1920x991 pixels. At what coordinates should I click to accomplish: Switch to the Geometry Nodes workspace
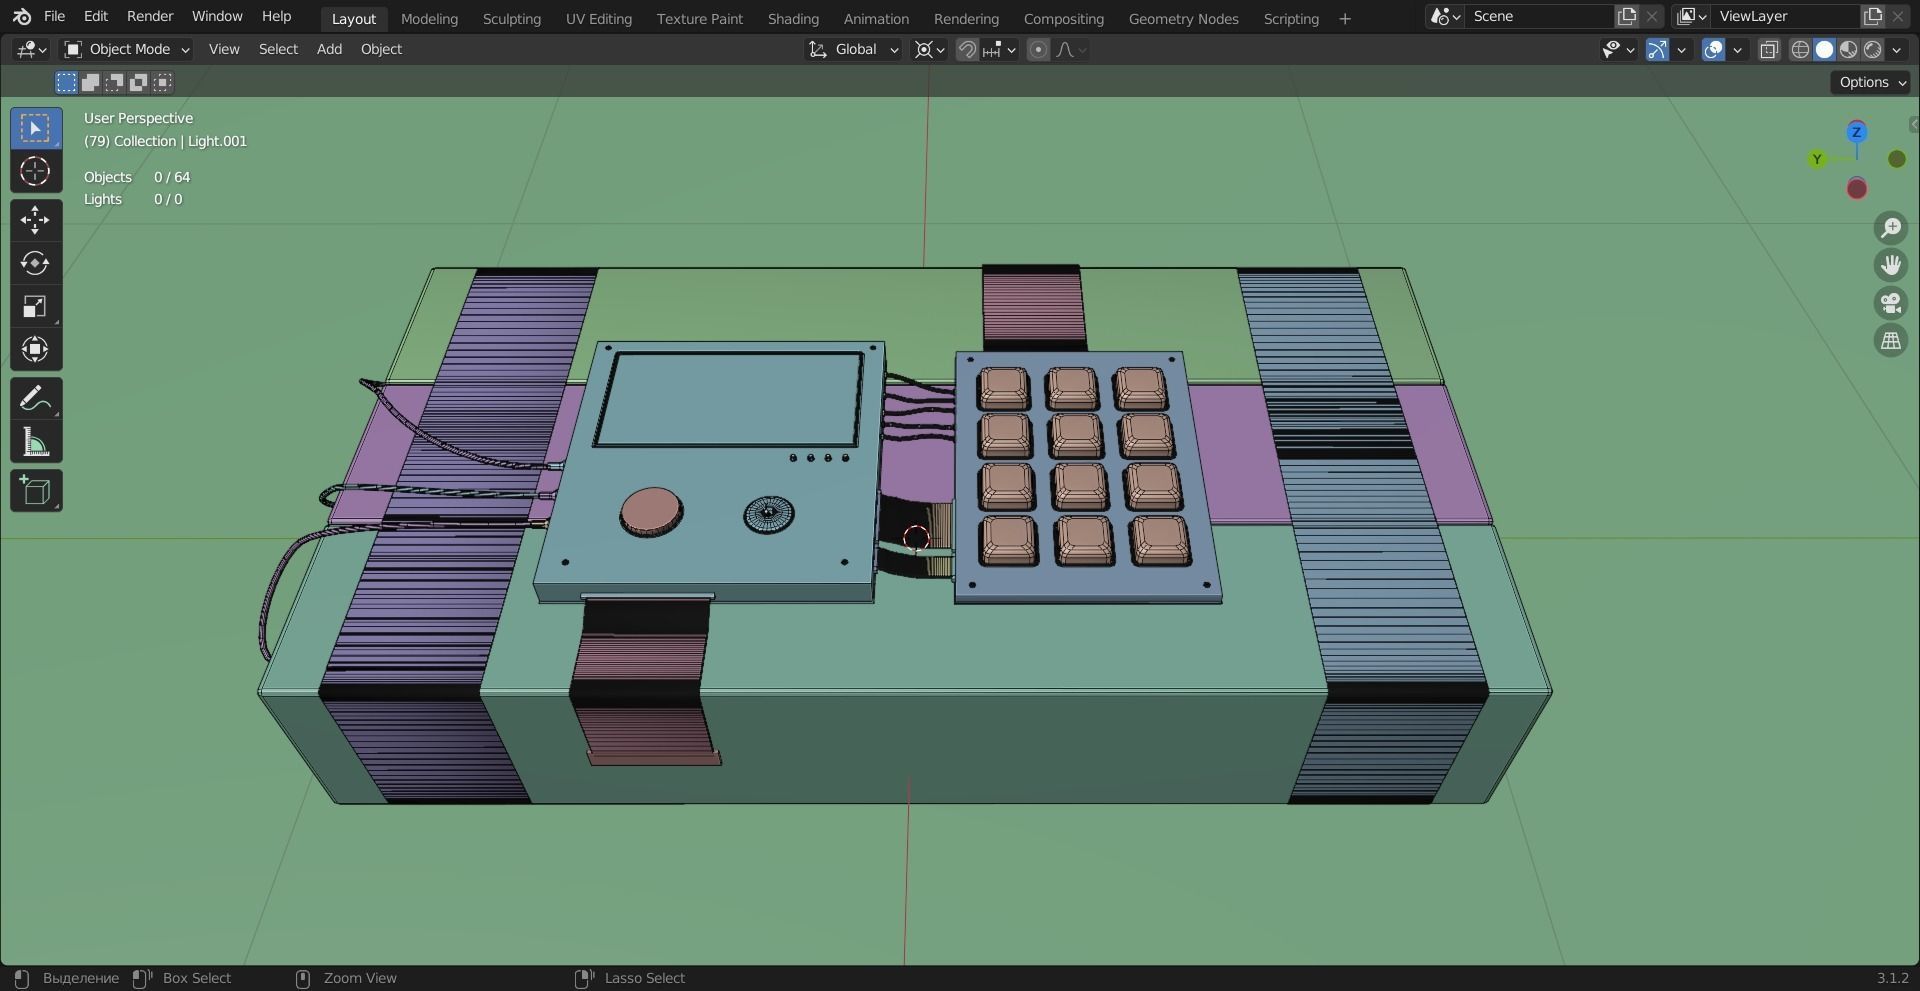[x=1183, y=18]
